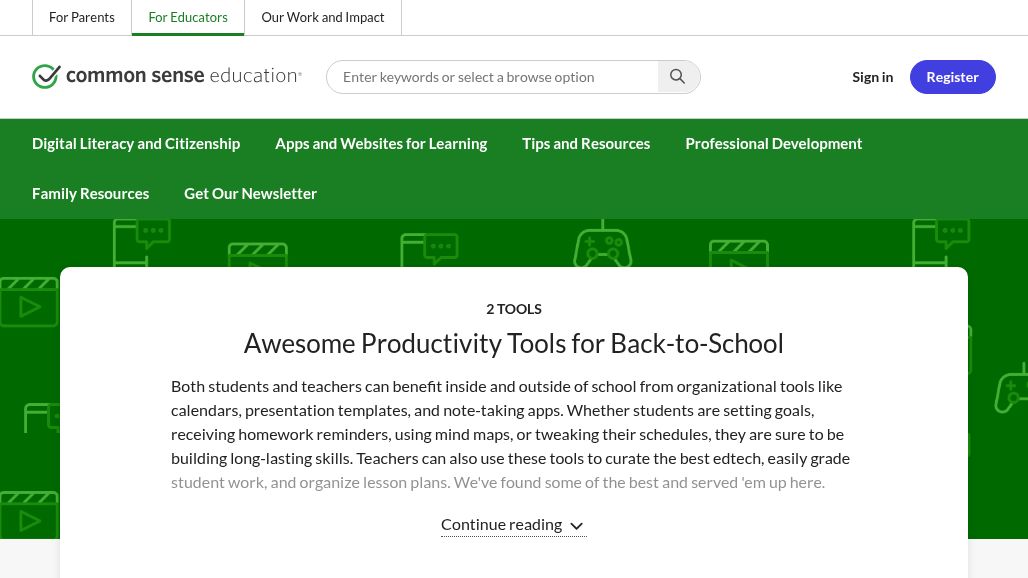Click the Sign in link

(x=872, y=76)
